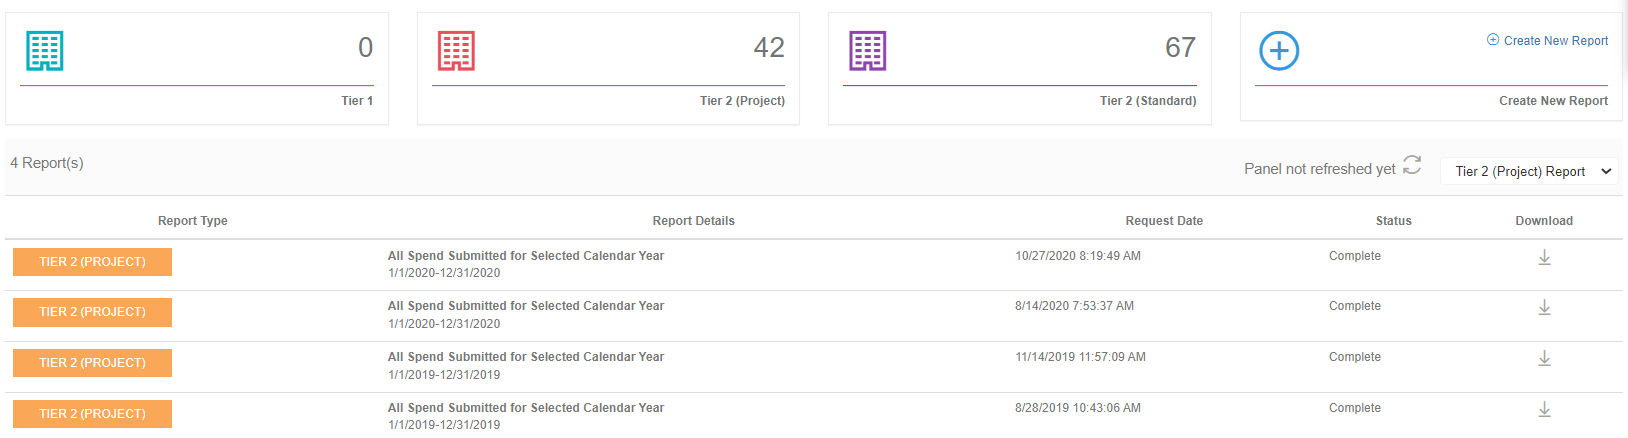This screenshot has height=438, width=1628.
Task: Click the Tier 2 (Project) tag in first row
Action: click(92, 262)
